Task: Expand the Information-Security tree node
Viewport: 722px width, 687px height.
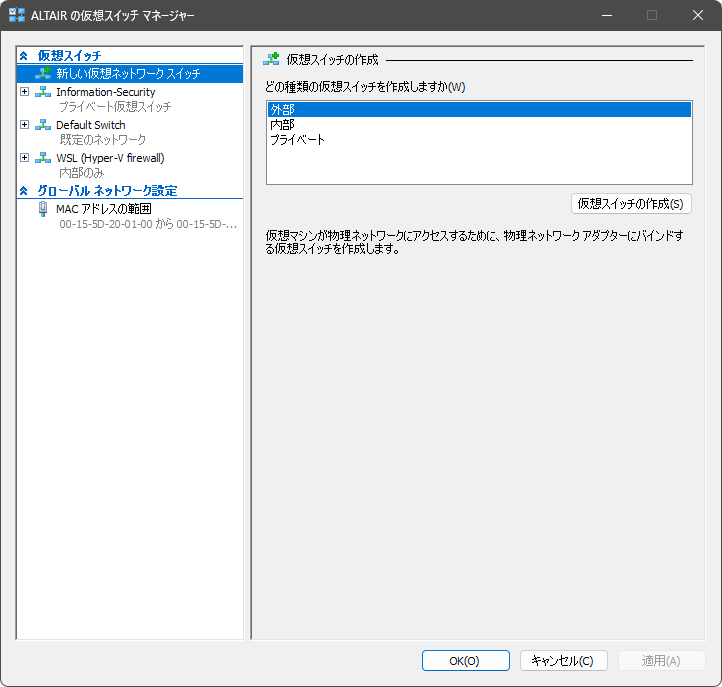Action: click(x=24, y=91)
